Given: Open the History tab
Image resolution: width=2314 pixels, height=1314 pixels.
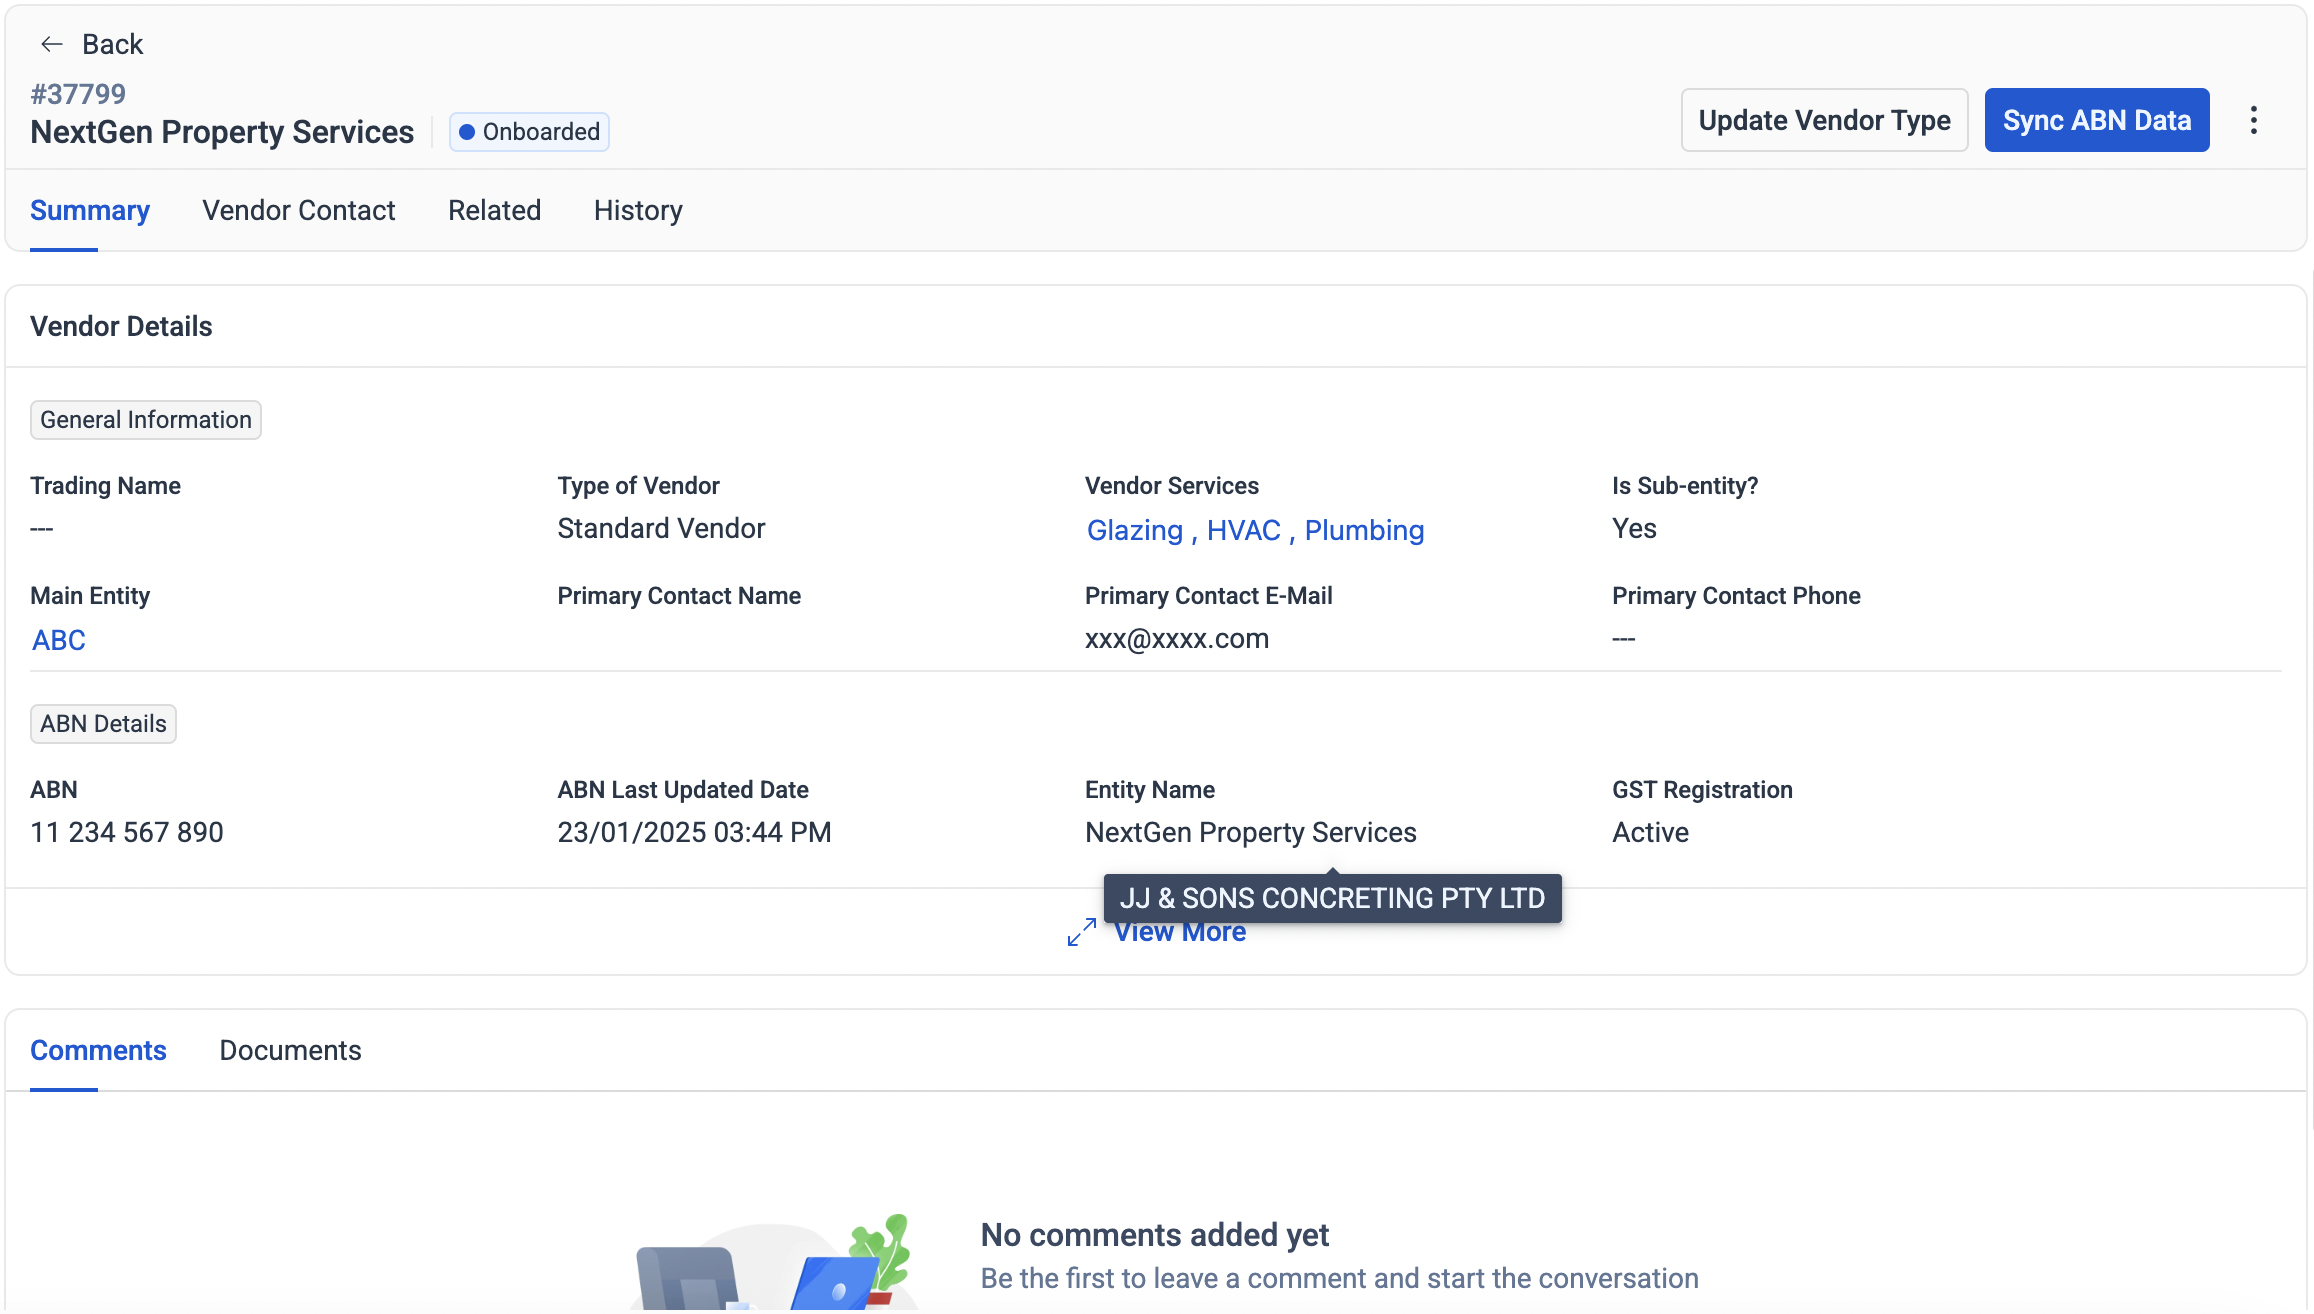Looking at the screenshot, I should pyautogui.click(x=637, y=210).
